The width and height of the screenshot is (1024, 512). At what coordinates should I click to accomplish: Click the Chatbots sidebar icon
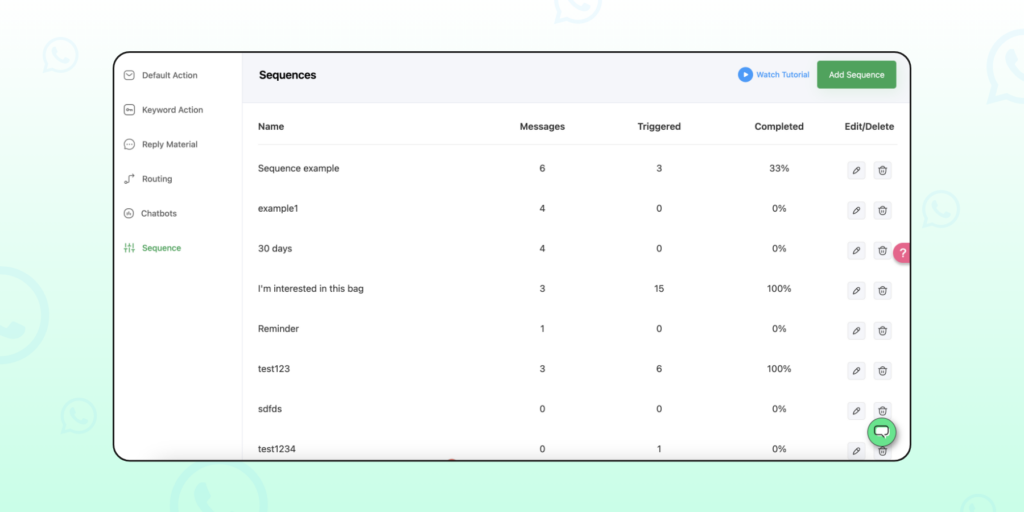coord(129,214)
